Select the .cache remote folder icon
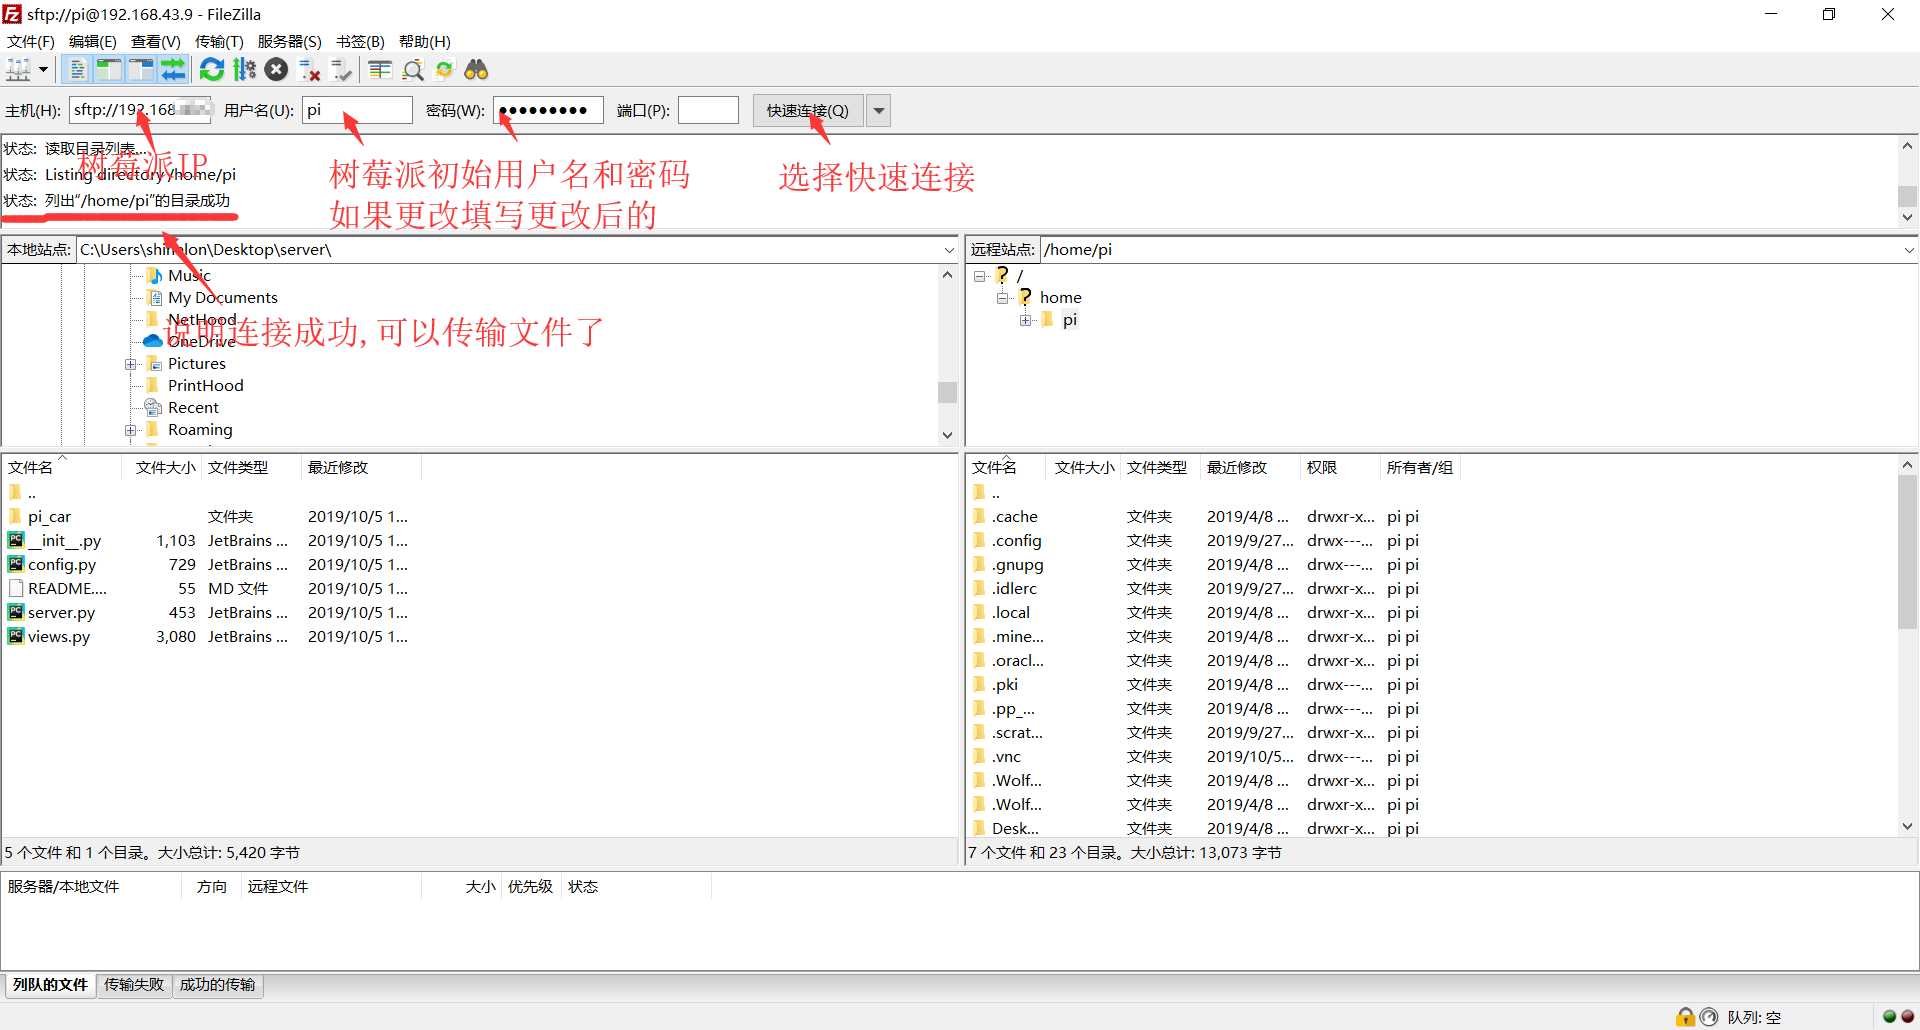This screenshot has height=1030, width=1920. pyautogui.click(x=979, y=516)
